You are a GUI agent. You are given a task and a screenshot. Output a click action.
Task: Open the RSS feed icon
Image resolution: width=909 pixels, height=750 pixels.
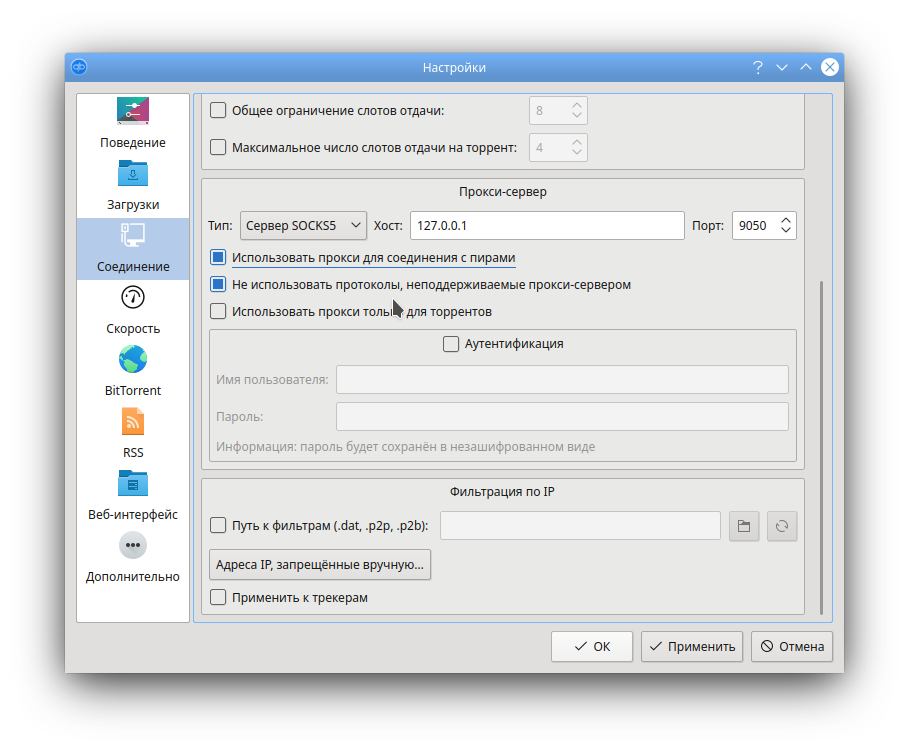click(x=133, y=421)
